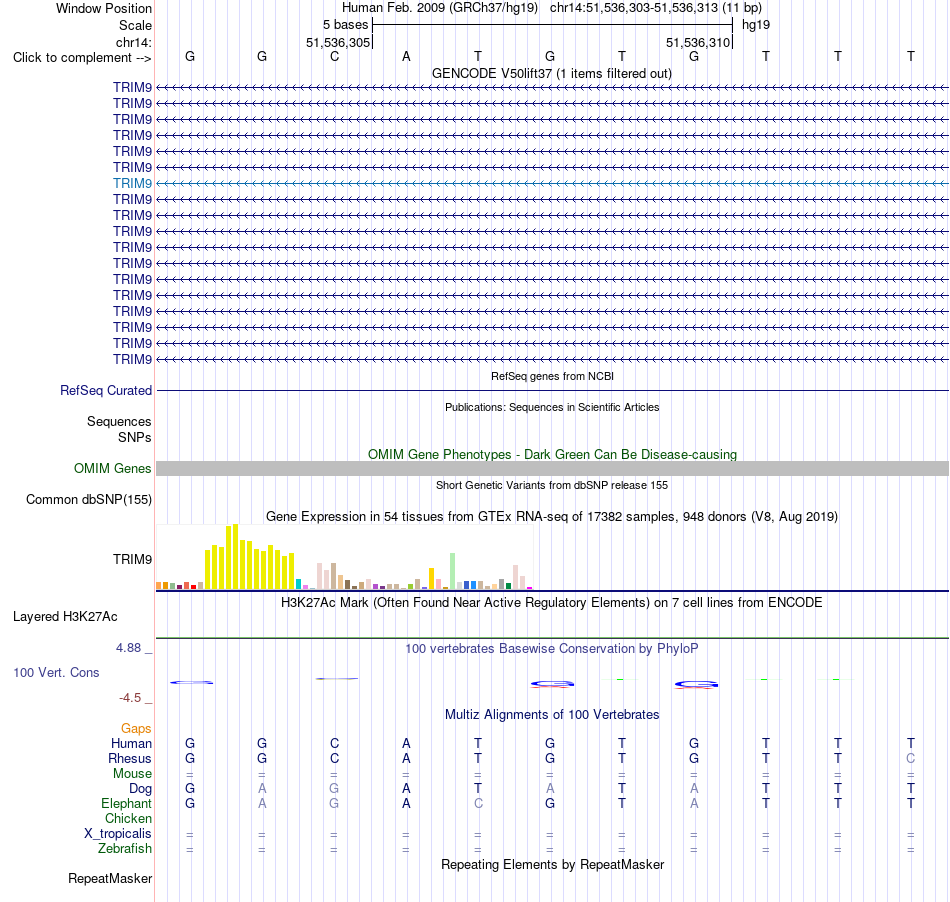The height and width of the screenshot is (902, 950).
Task: Click the 'Gene Expression in 54 tissues' title
Action: click(x=552, y=516)
